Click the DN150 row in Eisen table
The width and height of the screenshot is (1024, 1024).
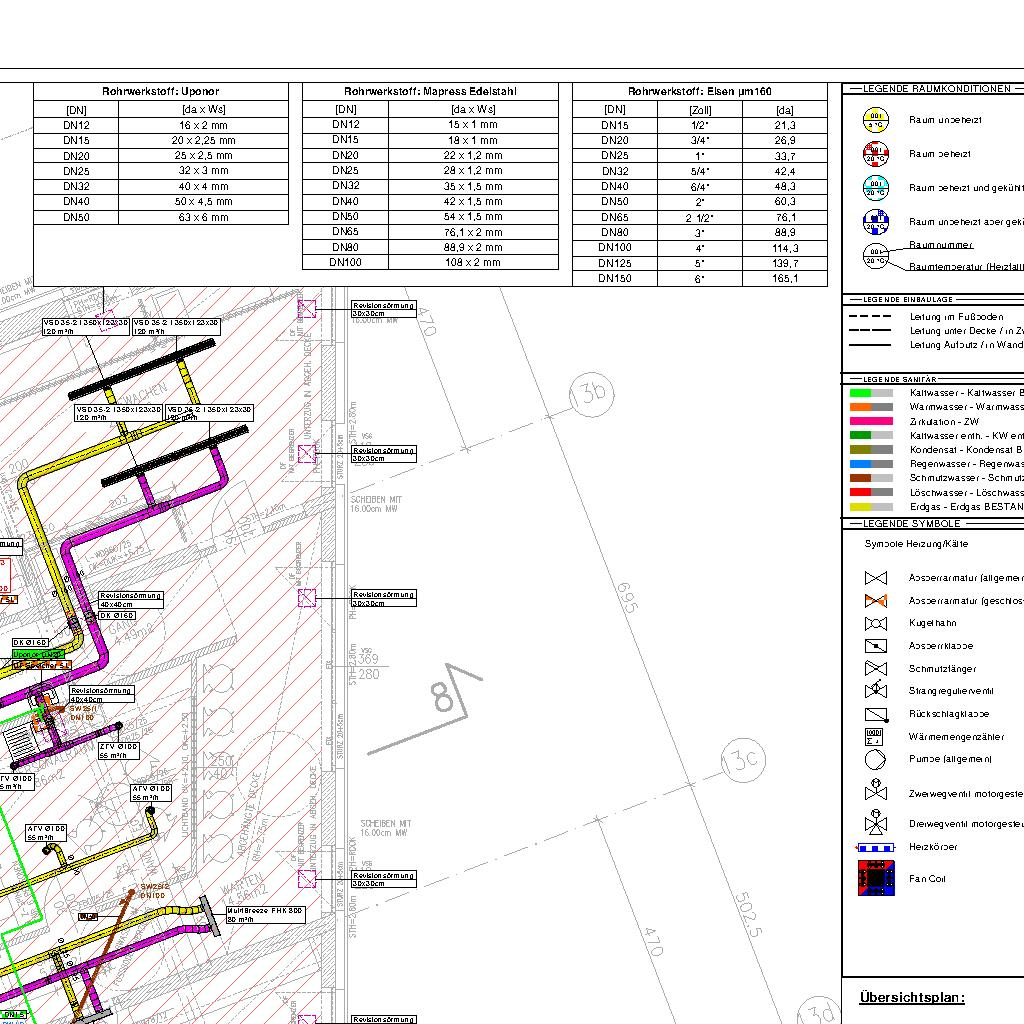[x=699, y=278]
